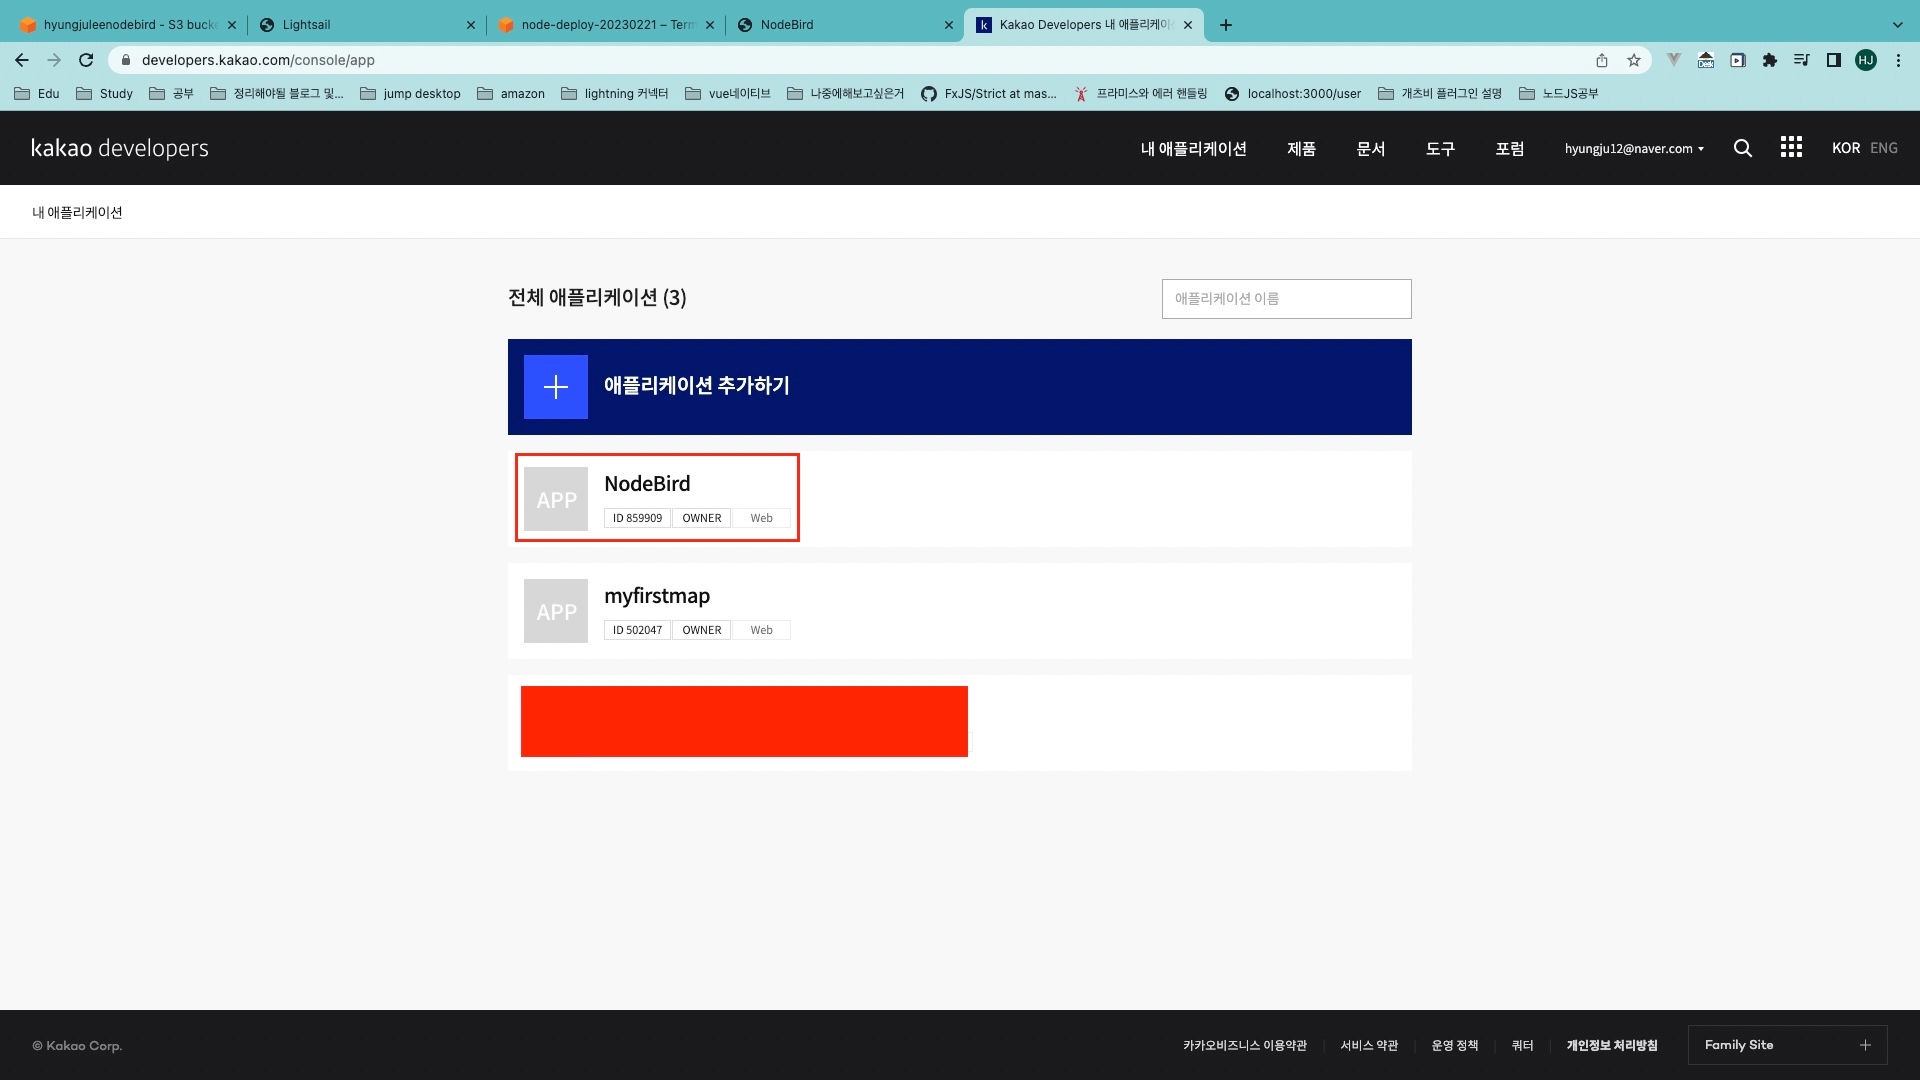Close the NodeBird browser tab
This screenshot has height=1080, width=1920.
click(949, 25)
